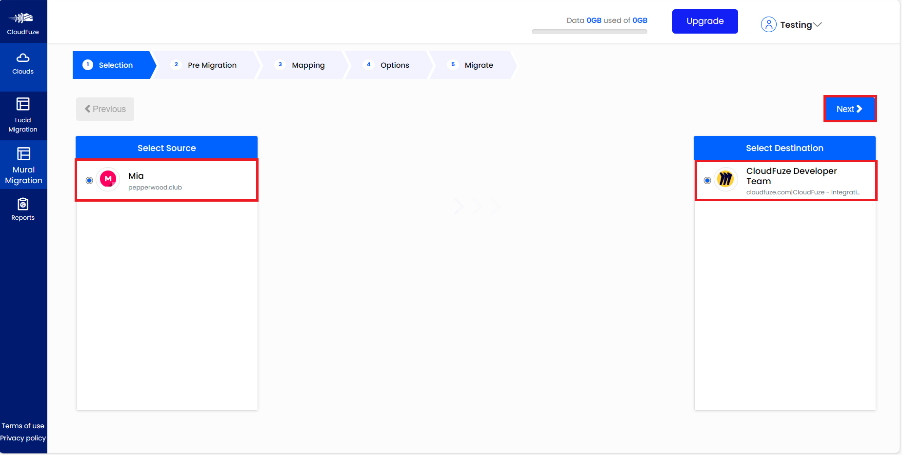Click the Next button
Screen dimensions: 902x455
tap(850, 109)
